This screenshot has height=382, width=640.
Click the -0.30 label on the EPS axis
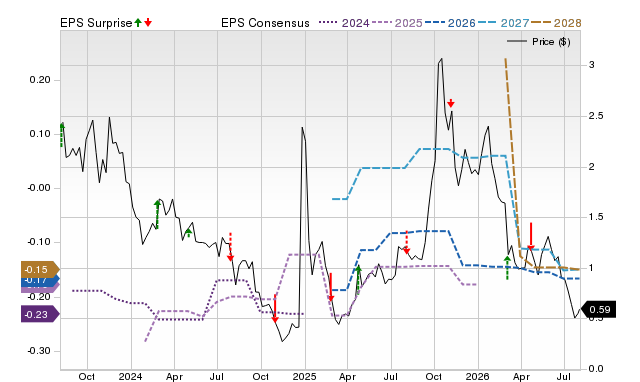click(39, 351)
